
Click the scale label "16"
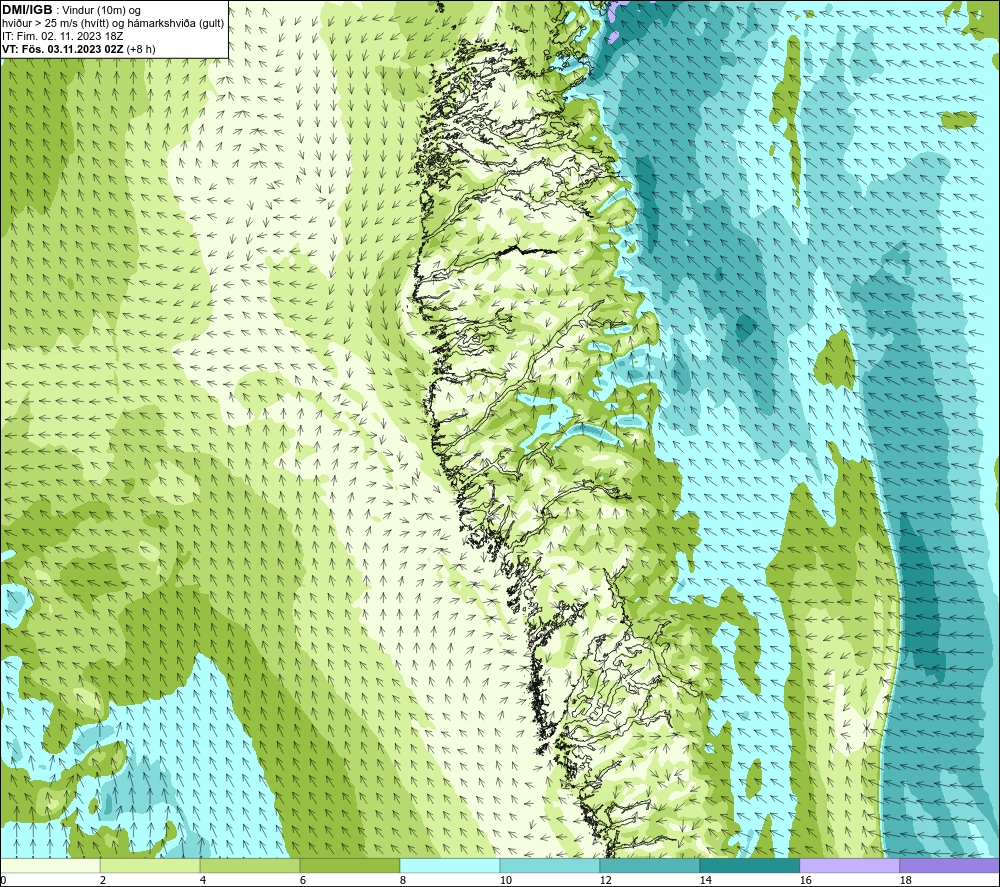pos(806,881)
